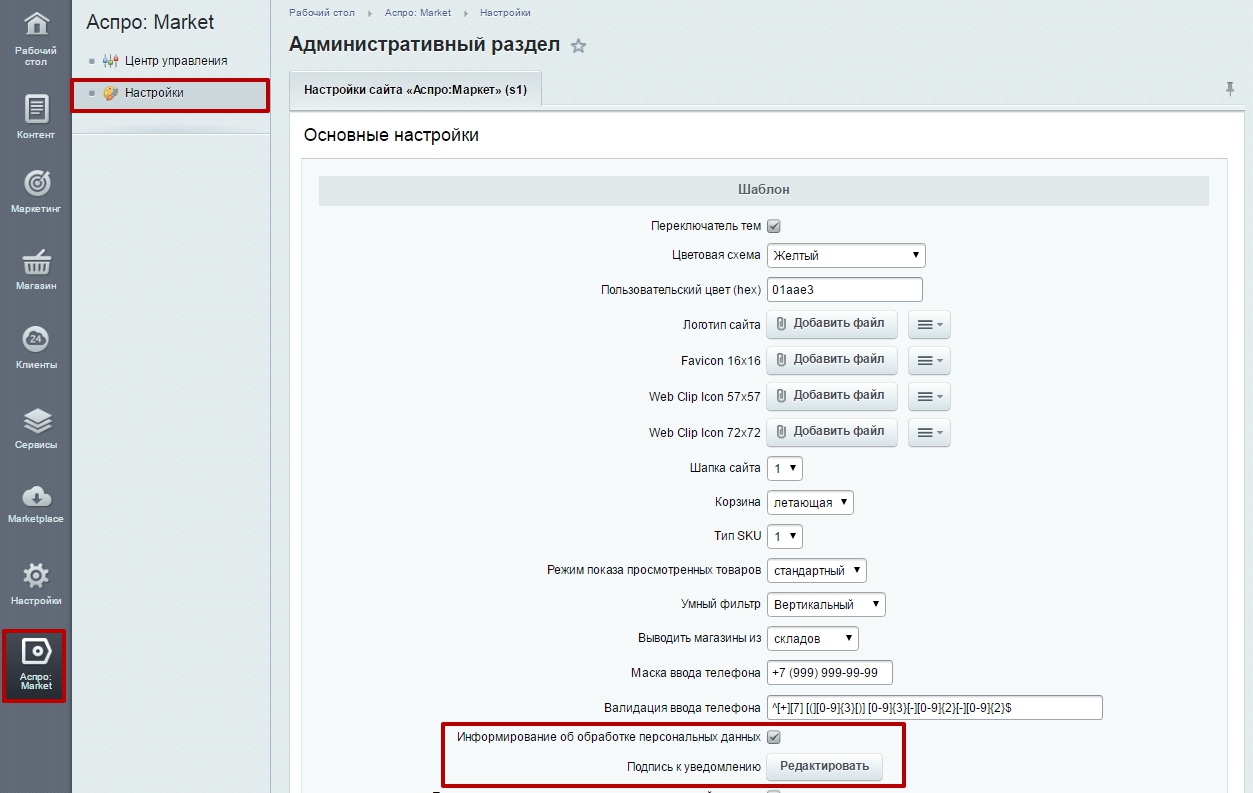Click Аспро: Market breadcrumb link
1253x793 pixels.
pos(418,13)
